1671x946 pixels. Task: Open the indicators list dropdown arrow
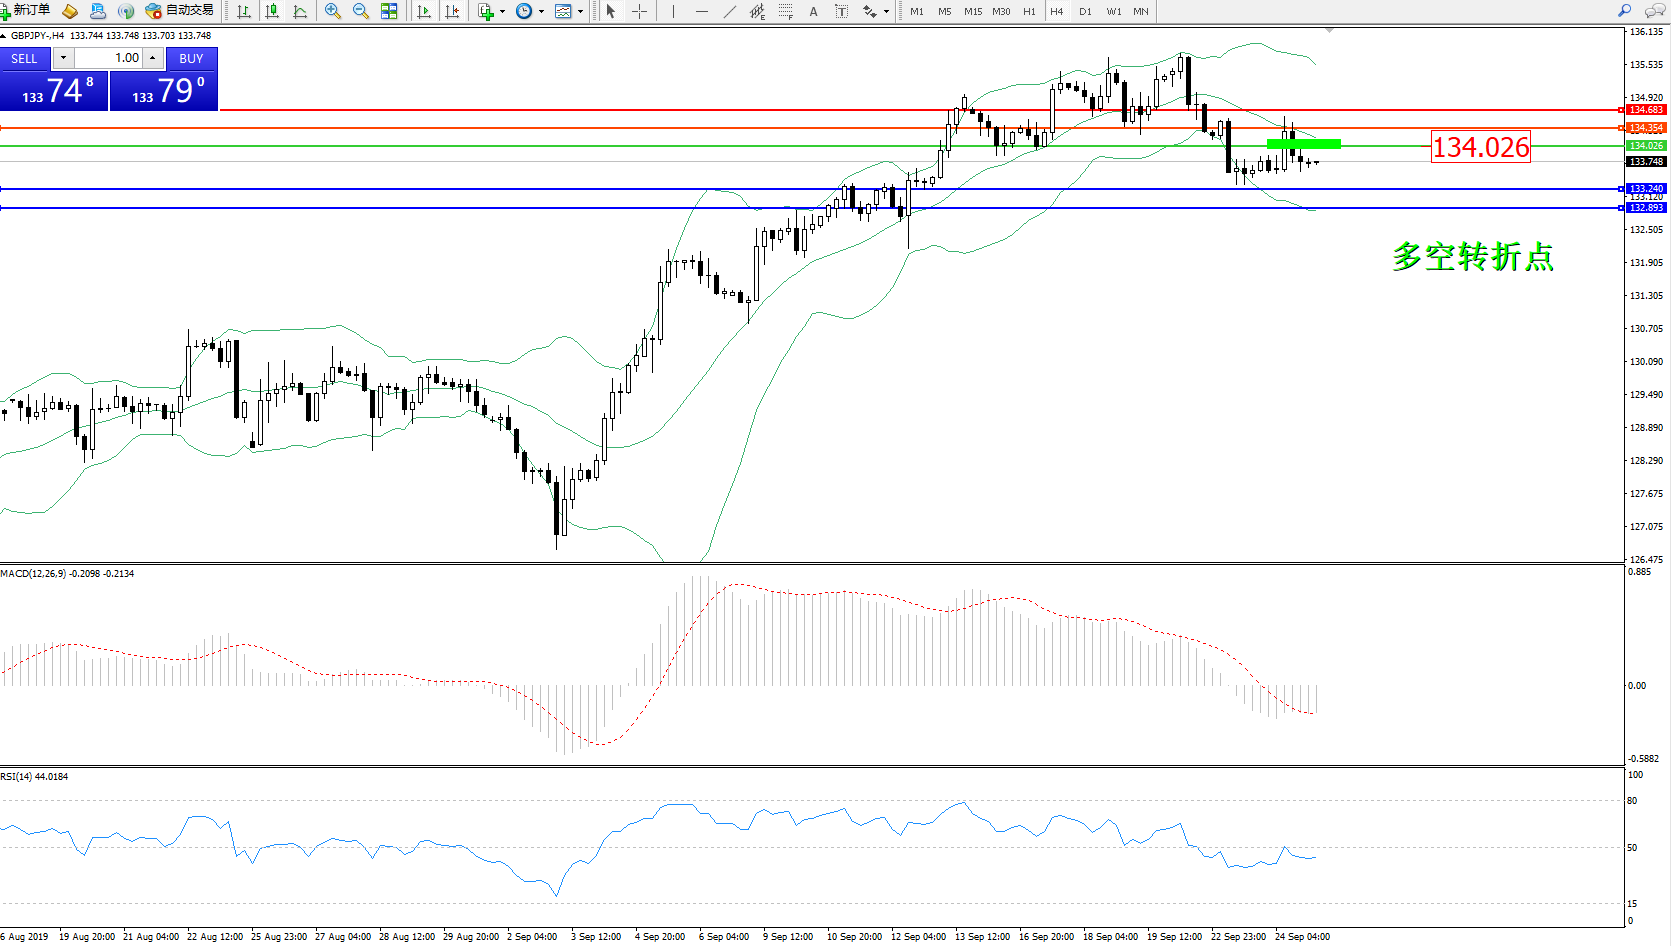pos(502,12)
